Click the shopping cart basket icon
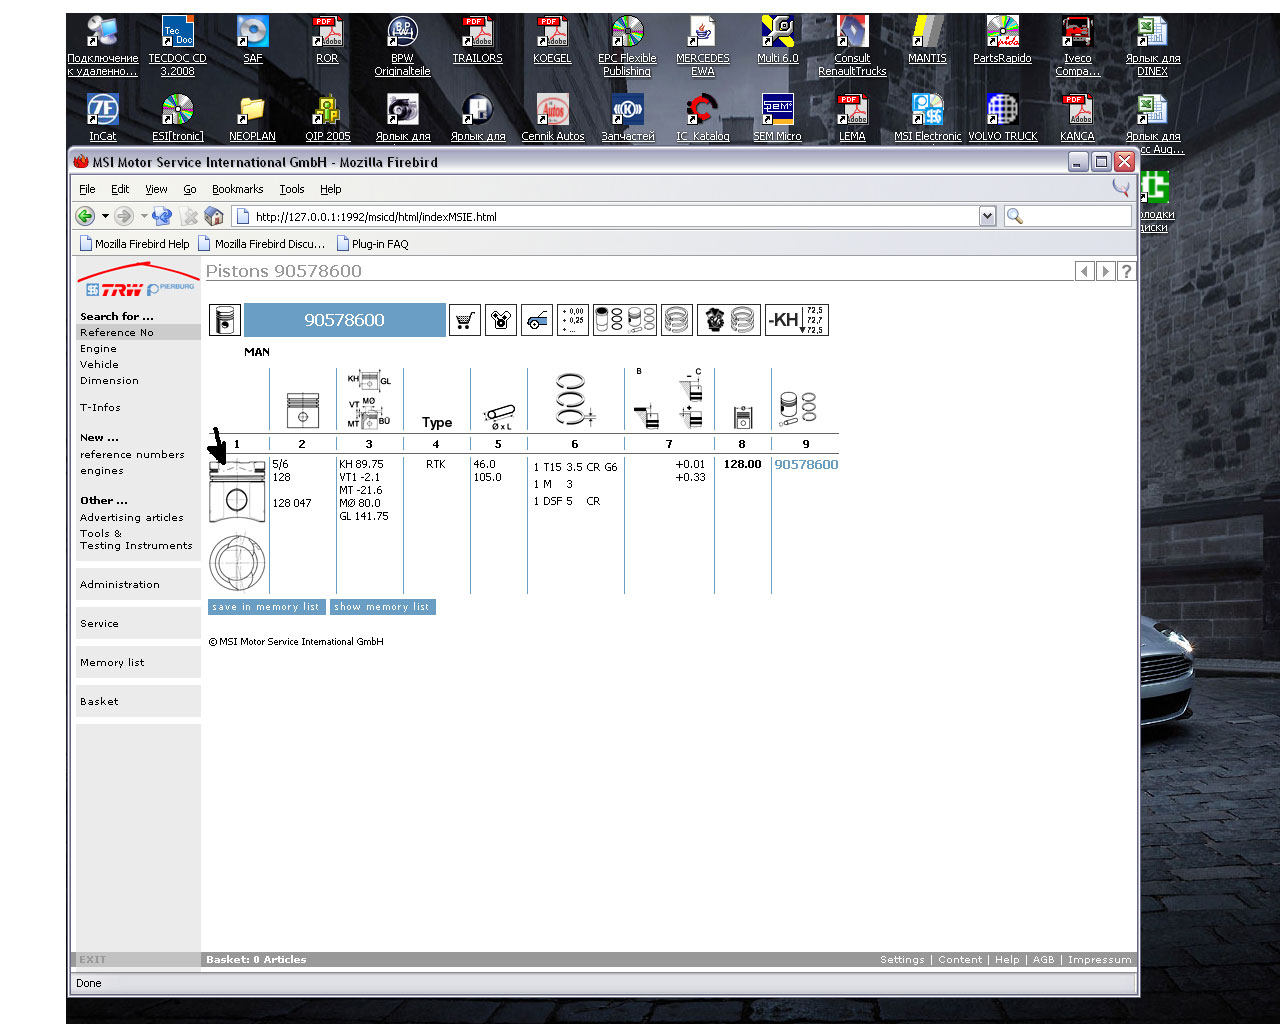The height and width of the screenshot is (1024, 1280). (465, 320)
